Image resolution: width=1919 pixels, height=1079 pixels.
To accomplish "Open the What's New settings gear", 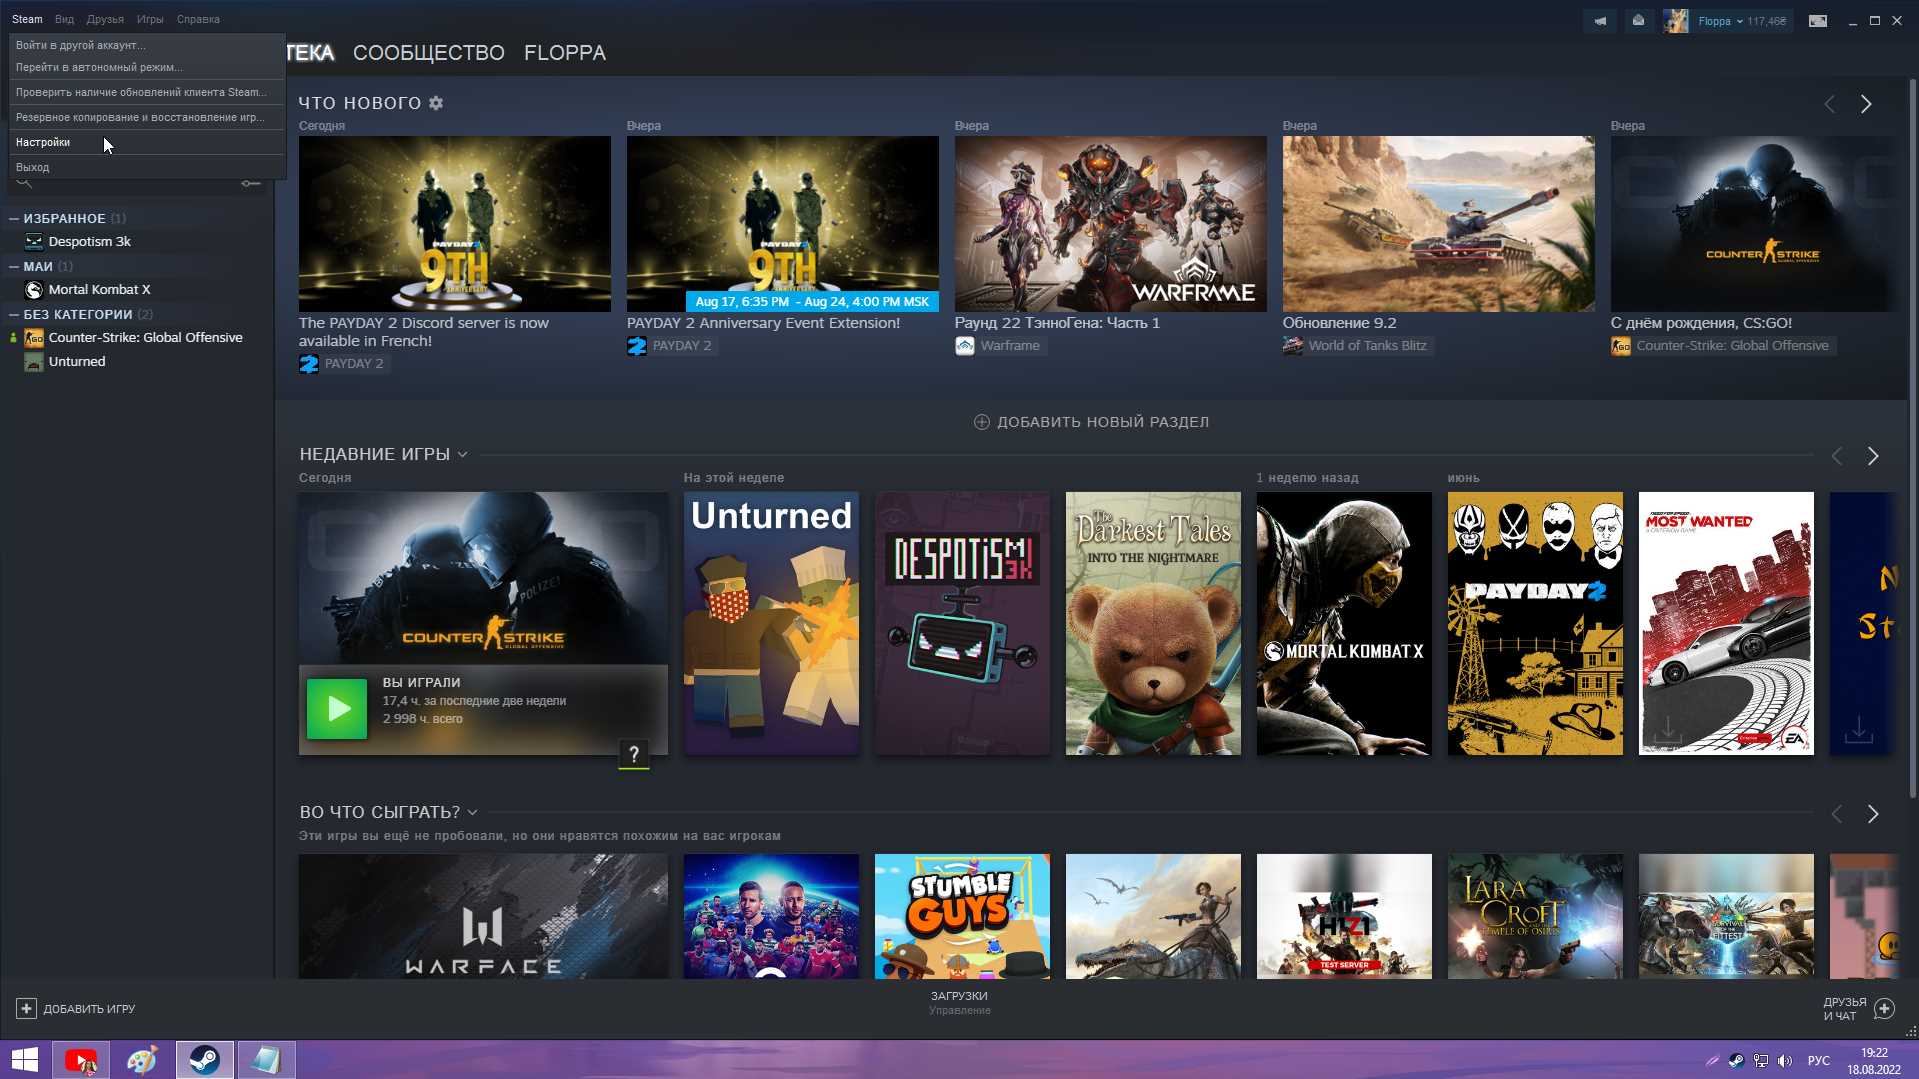I will 436,103.
